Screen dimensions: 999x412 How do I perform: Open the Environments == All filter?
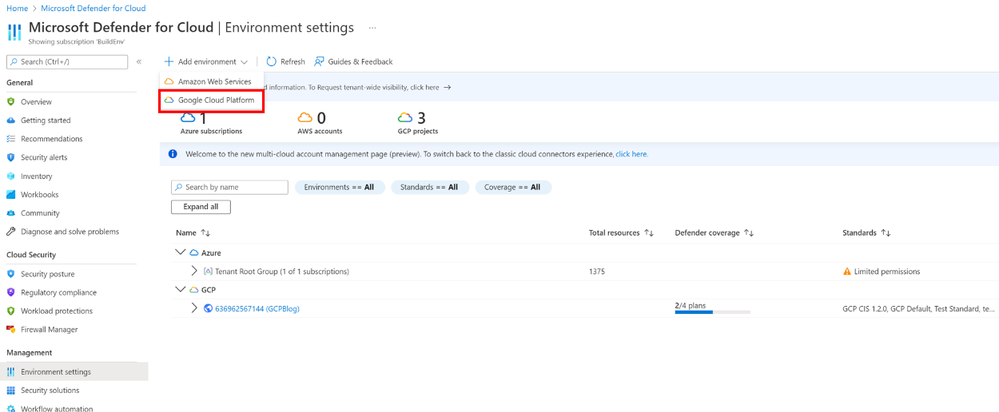(x=339, y=187)
